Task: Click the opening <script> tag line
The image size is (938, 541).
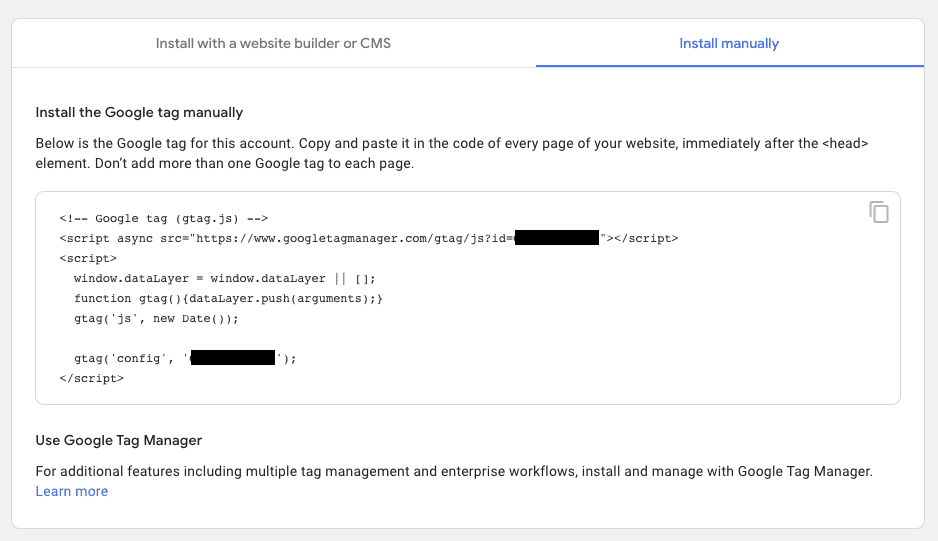Action: [88, 259]
